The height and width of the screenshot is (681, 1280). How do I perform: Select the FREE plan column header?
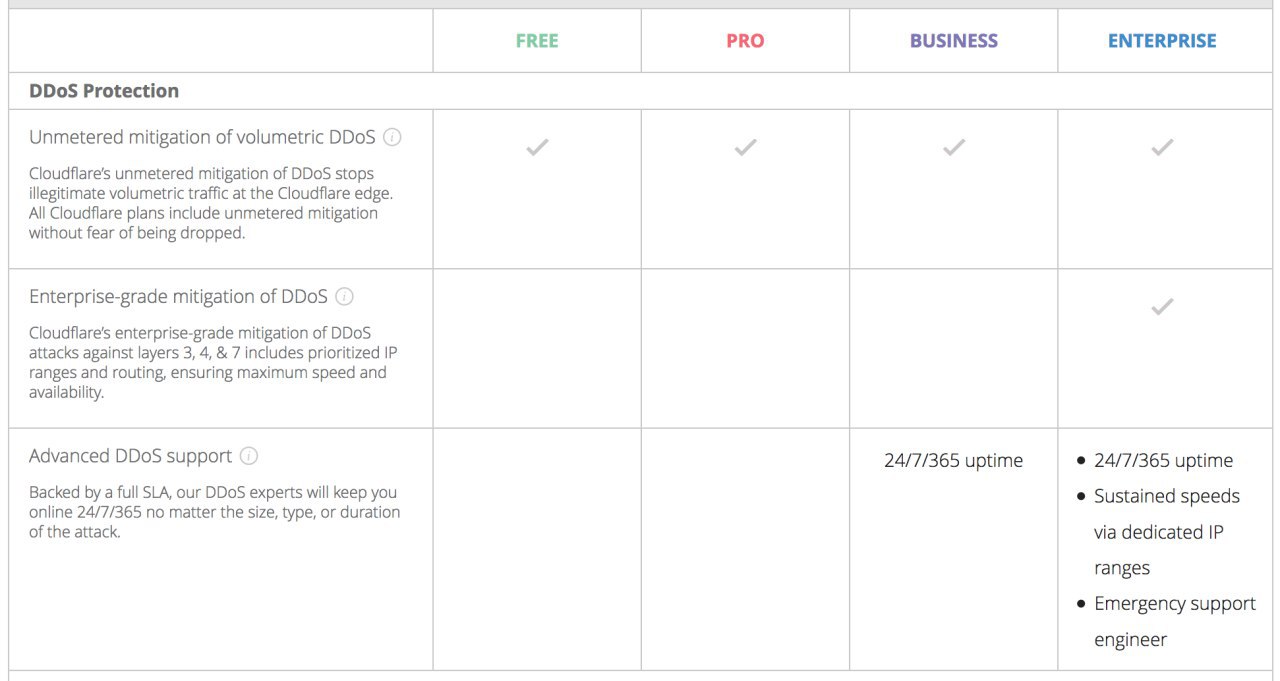tap(537, 41)
